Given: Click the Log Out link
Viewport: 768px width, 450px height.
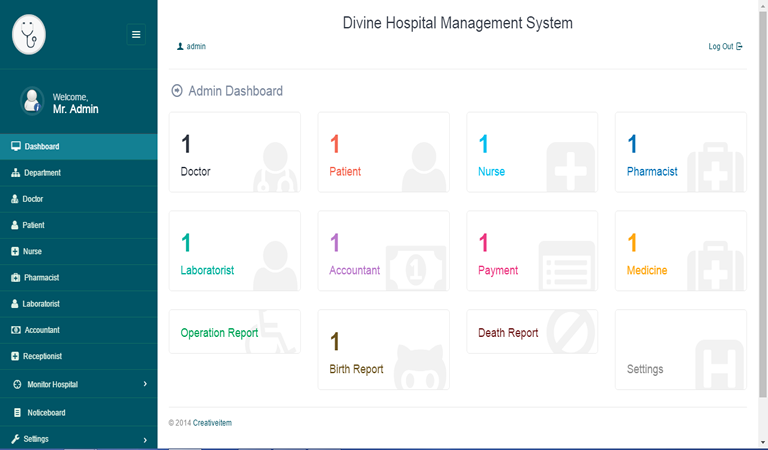Looking at the screenshot, I should coord(725,47).
